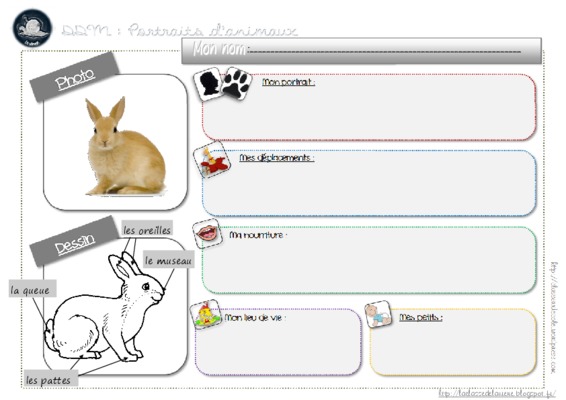Click the 'la queue' label
Screen dimensions: 566x400
[32, 289]
